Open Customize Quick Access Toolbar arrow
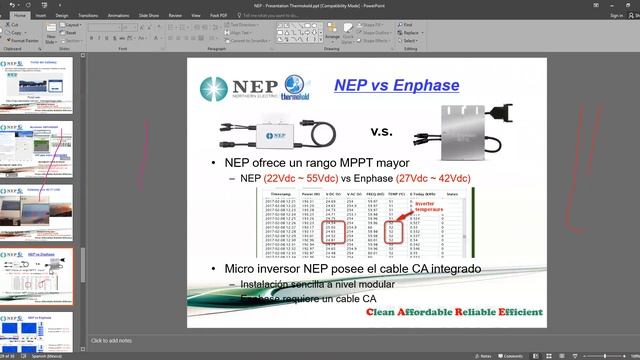The width and height of the screenshot is (640, 360). coord(60,5)
